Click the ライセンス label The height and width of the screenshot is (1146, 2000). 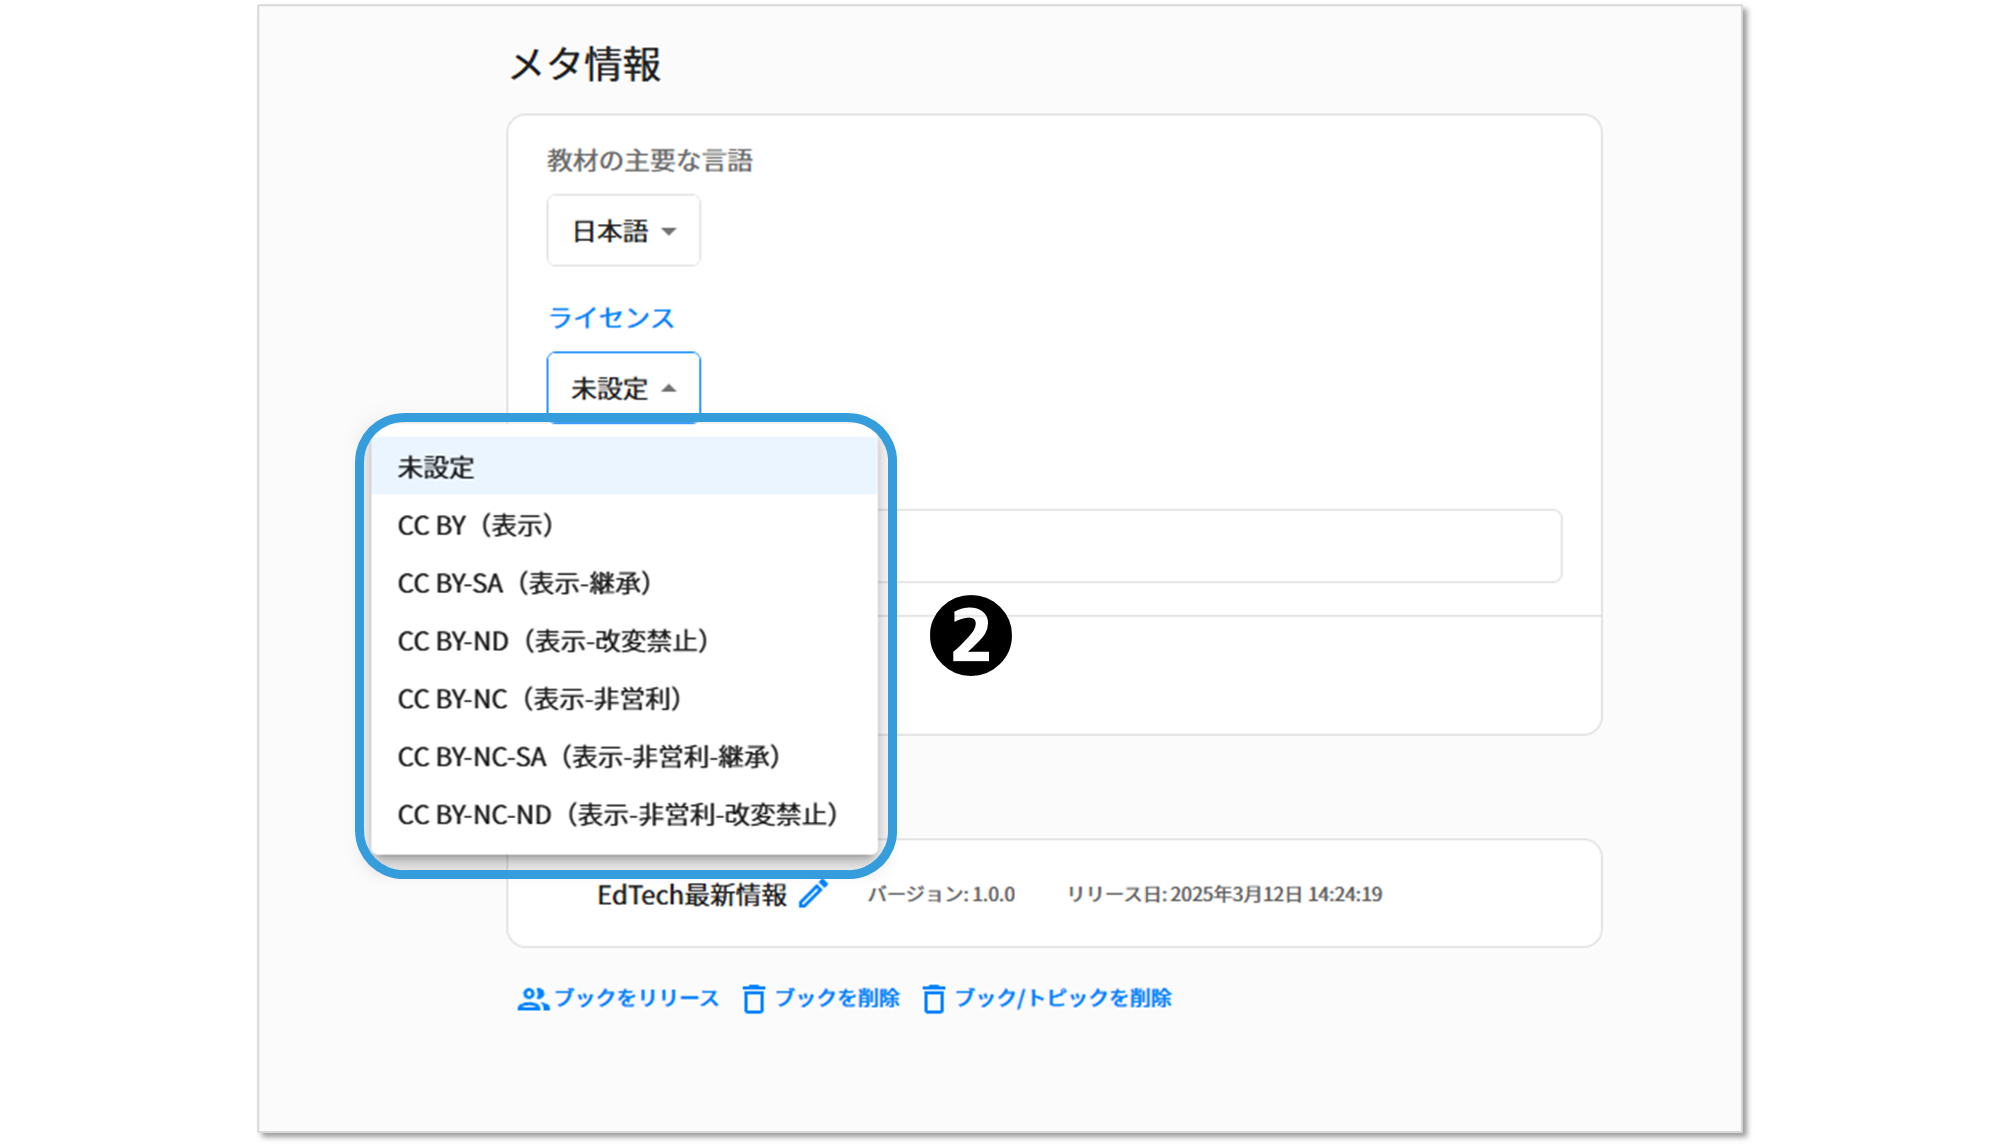point(611,318)
